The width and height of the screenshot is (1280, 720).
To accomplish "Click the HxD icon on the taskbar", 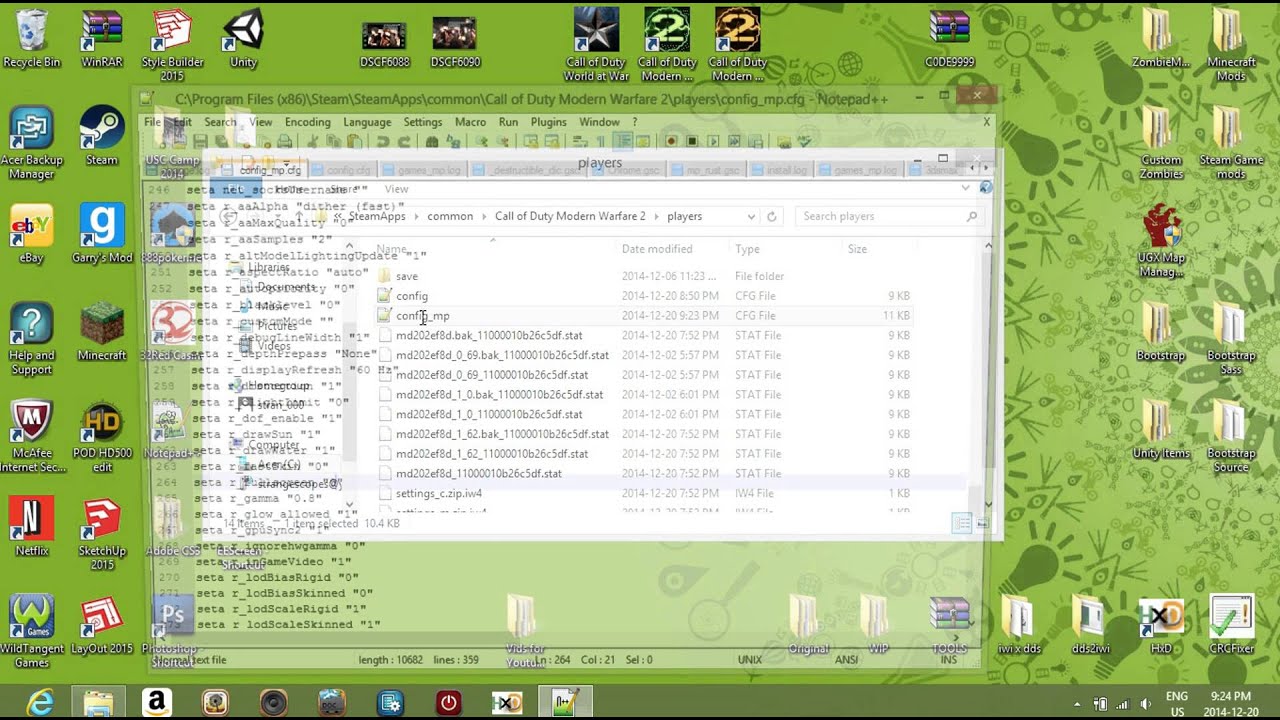I will [507, 703].
